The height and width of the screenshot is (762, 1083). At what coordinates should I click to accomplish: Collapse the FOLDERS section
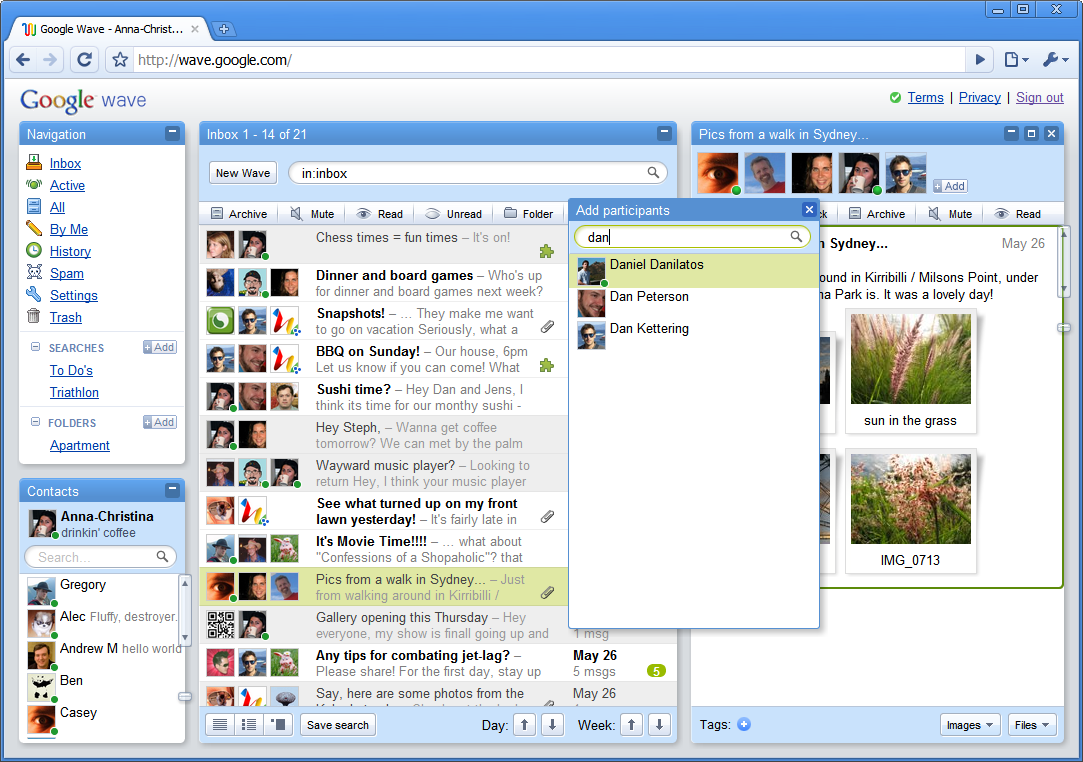(x=36, y=423)
